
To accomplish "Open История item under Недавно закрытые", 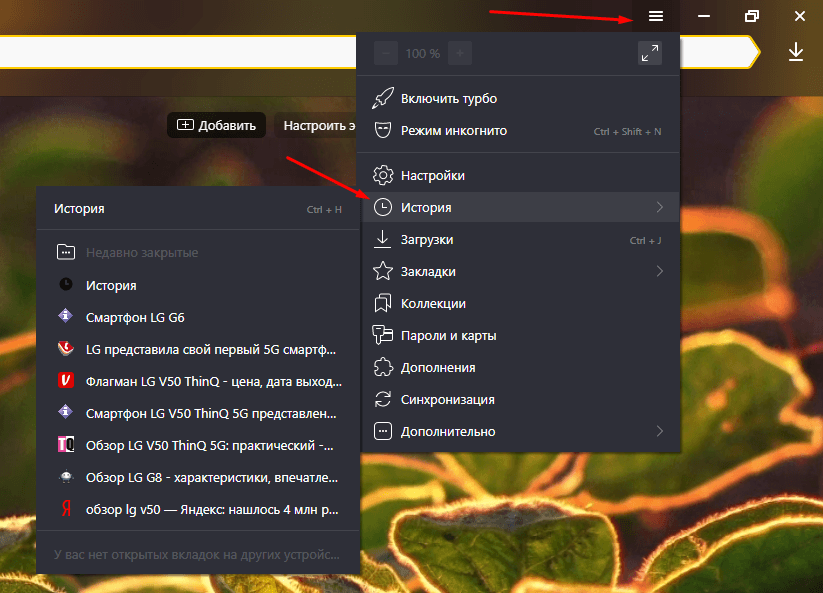I will coord(198,285).
